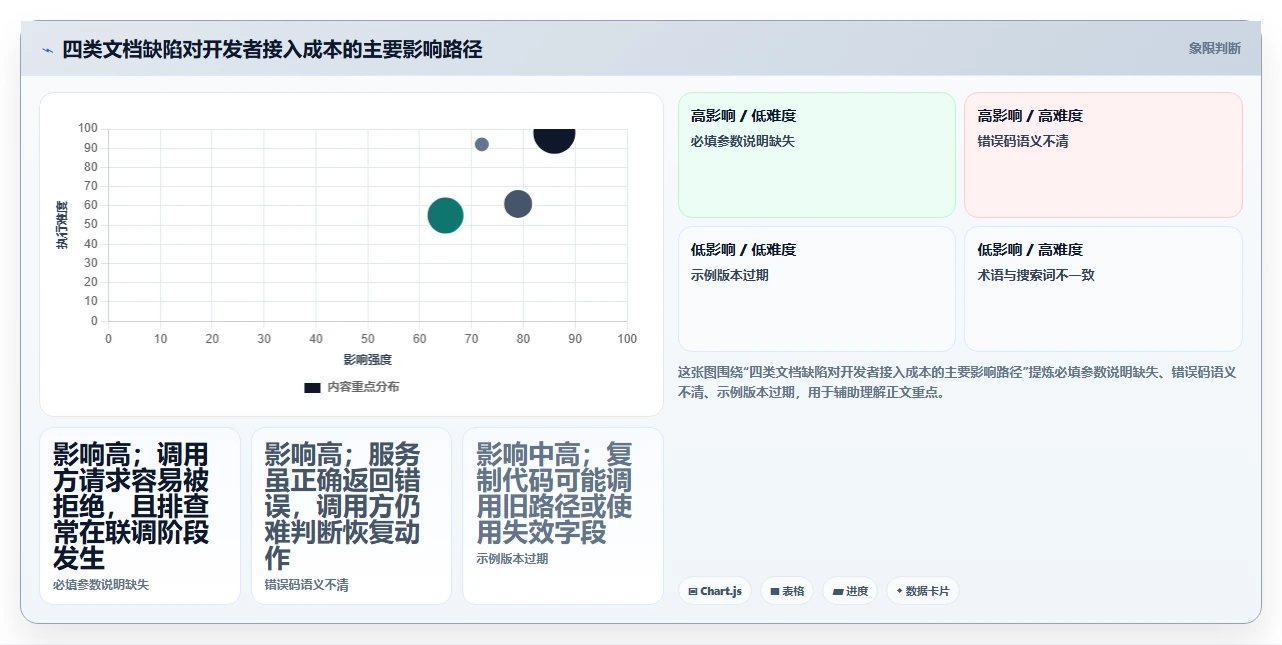Click the card captioned 必填参数说明缺失
This screenshot has height=645, width=1282.
(140, 516)
